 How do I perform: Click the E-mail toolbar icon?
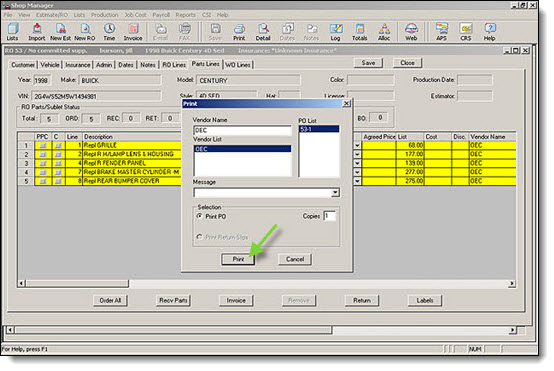[x=161, y=32]
